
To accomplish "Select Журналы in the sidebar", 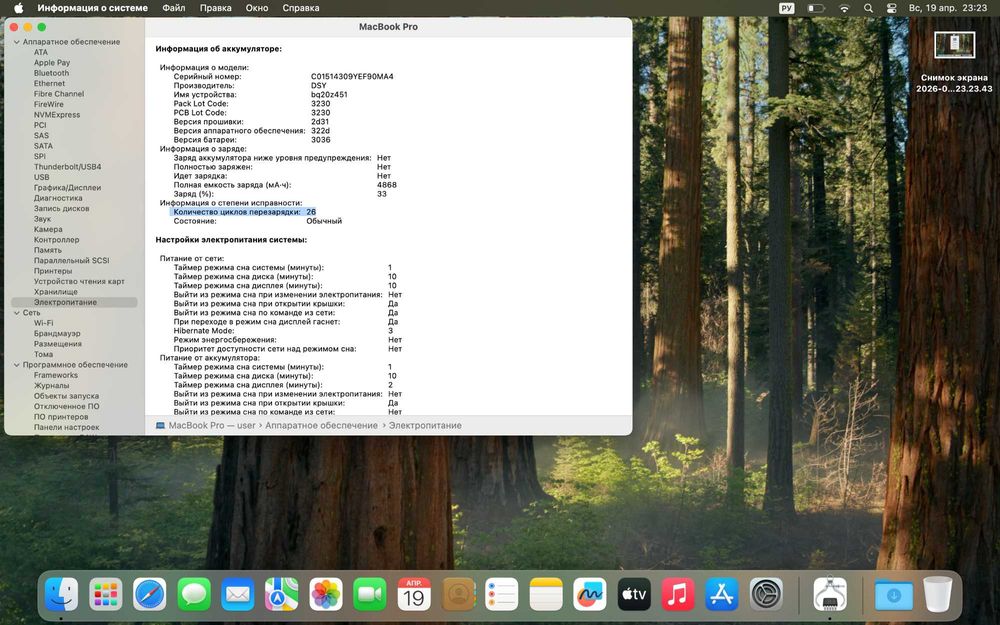I will [52, 386].
